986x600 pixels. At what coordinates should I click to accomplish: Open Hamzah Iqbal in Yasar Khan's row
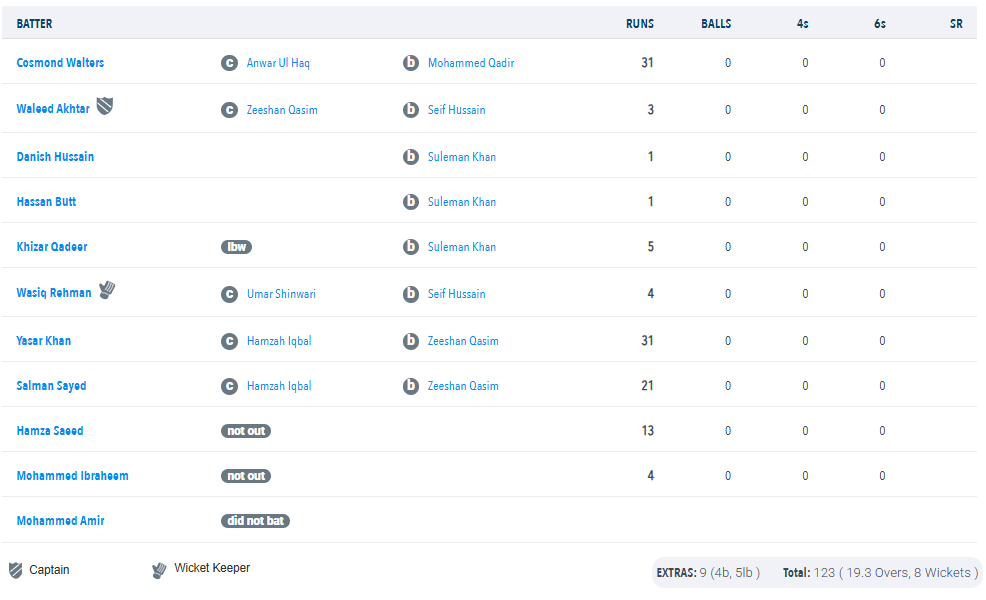click(x=279, y=341)
